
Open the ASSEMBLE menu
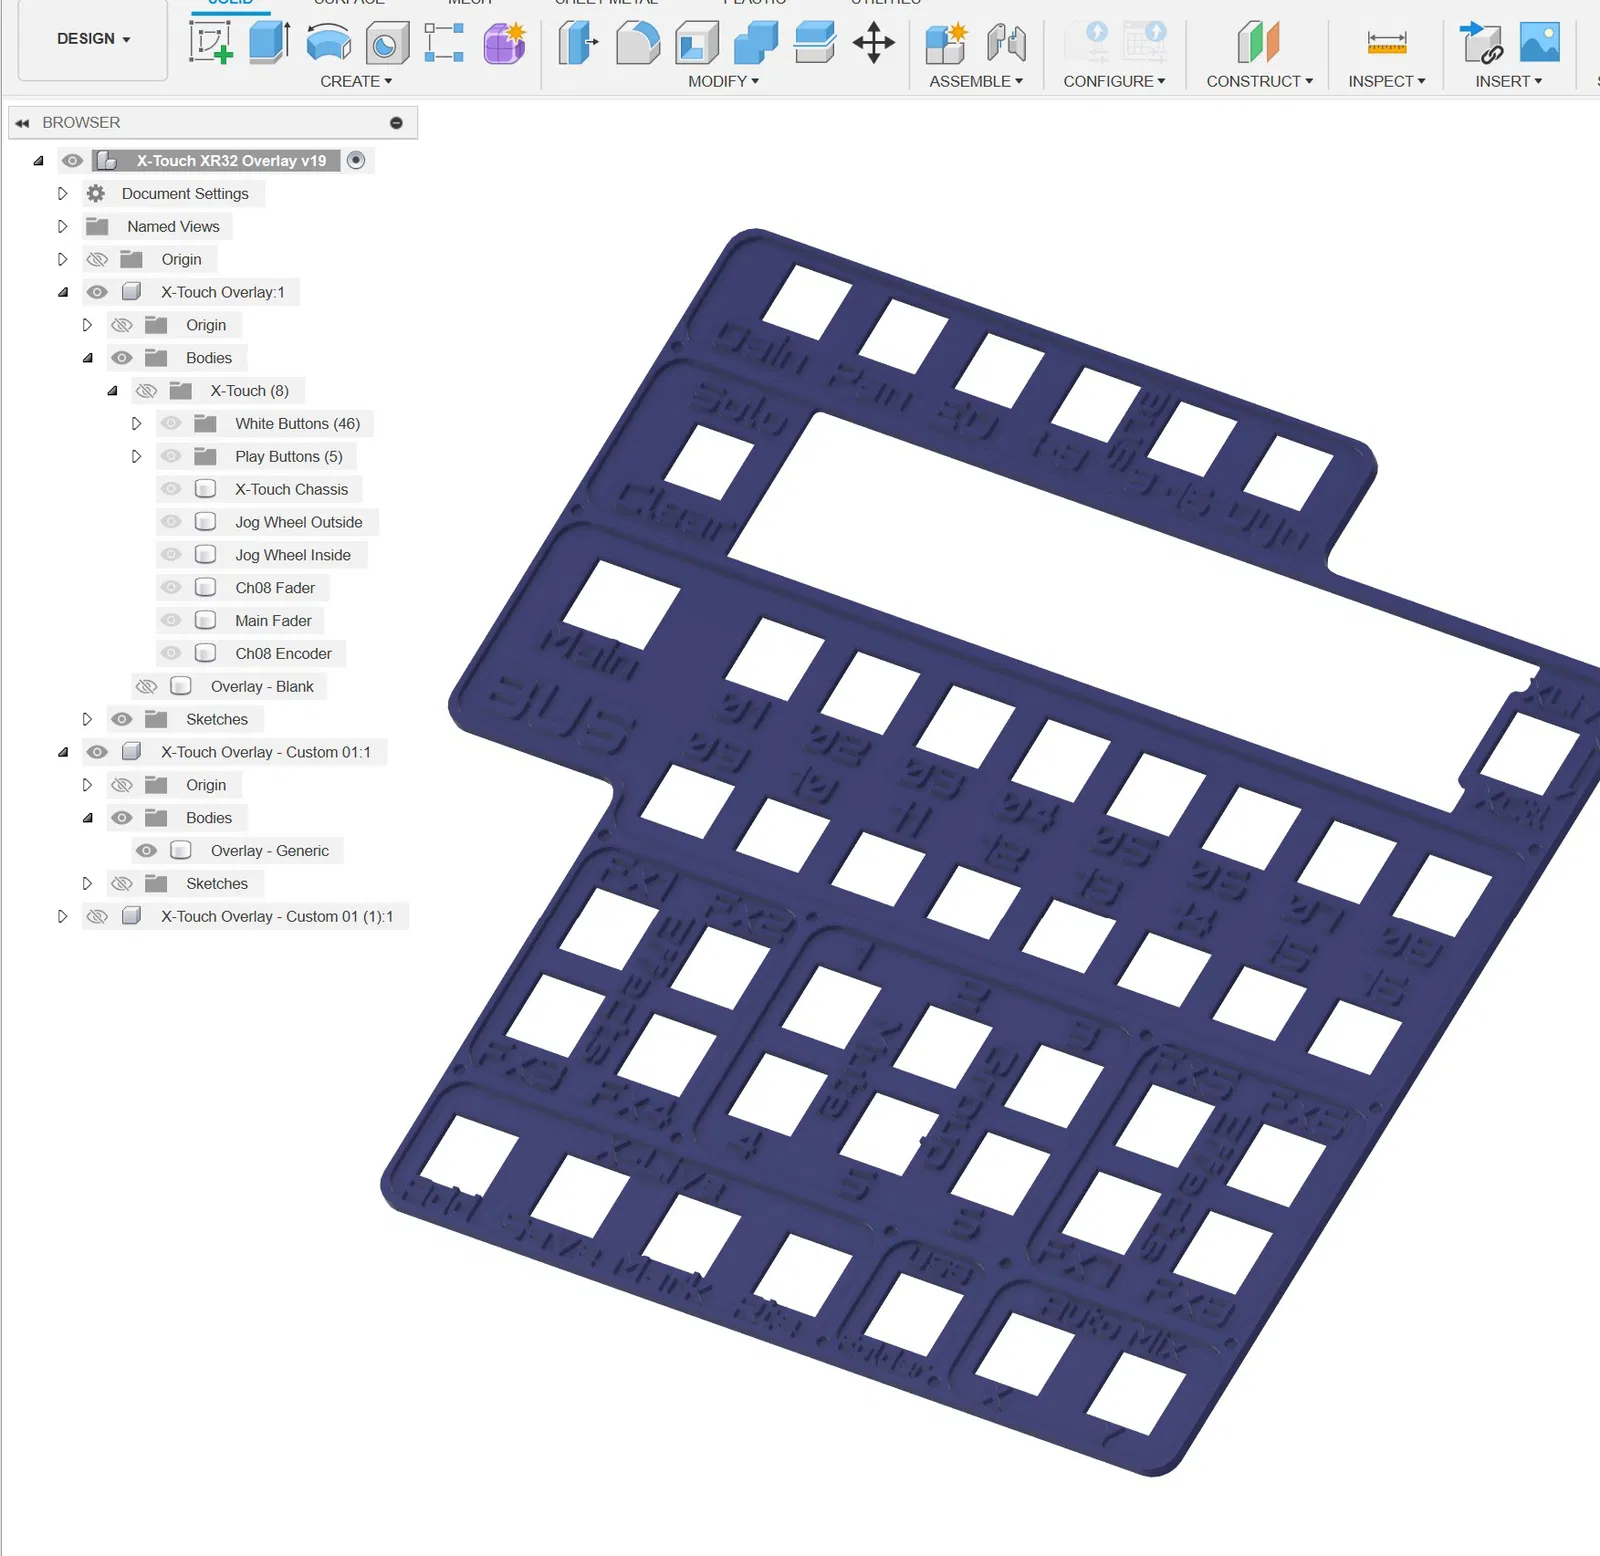coord(976,82)
